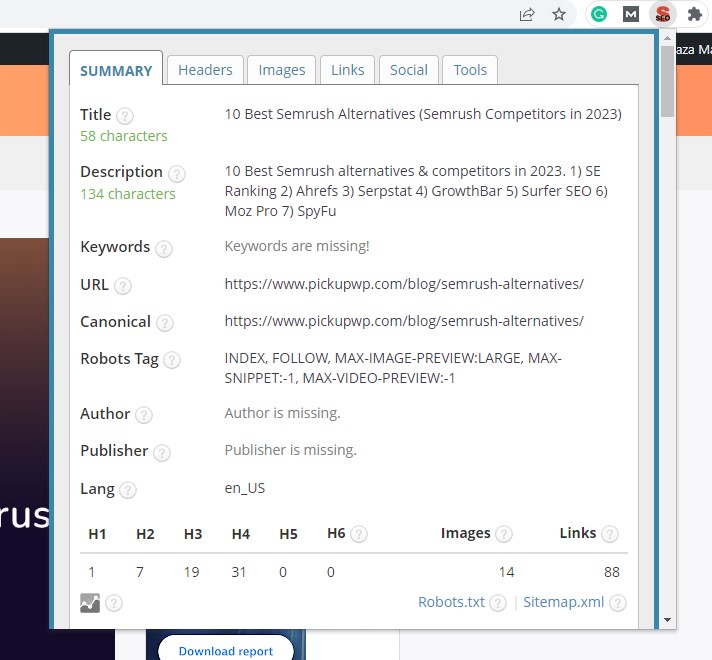Open the Tools tab
The image size is (712, 660).
[470, 70]
